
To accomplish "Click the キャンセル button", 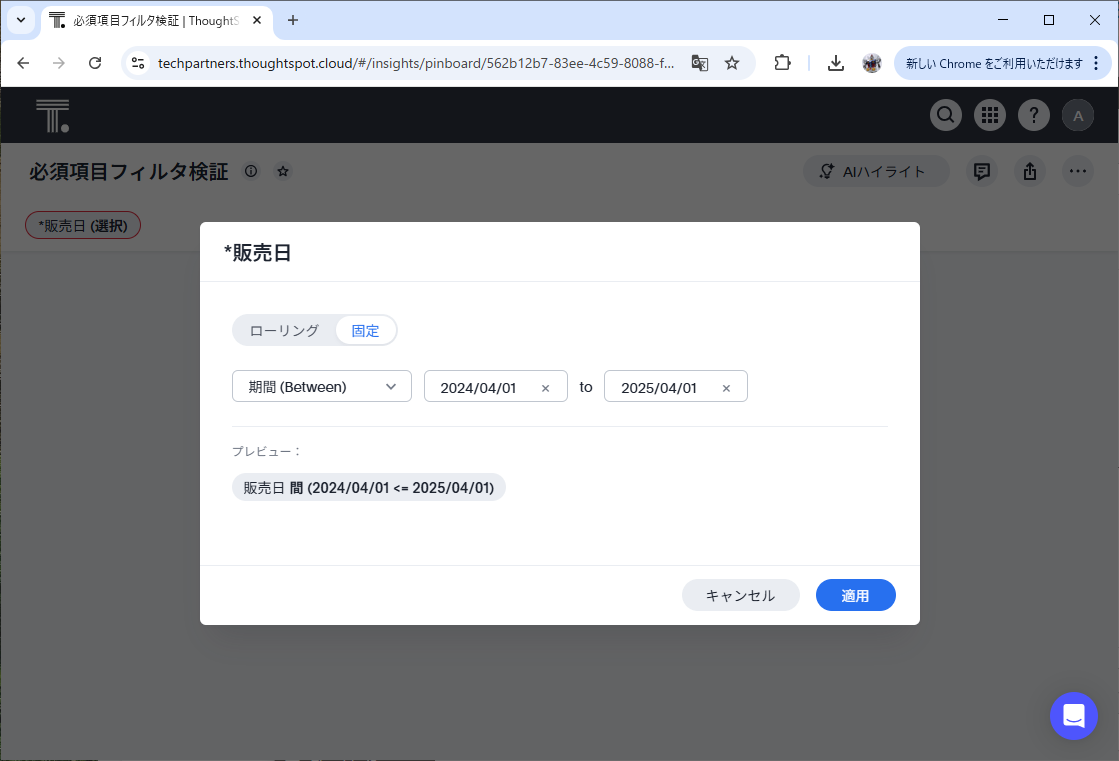I will (740, 595).
